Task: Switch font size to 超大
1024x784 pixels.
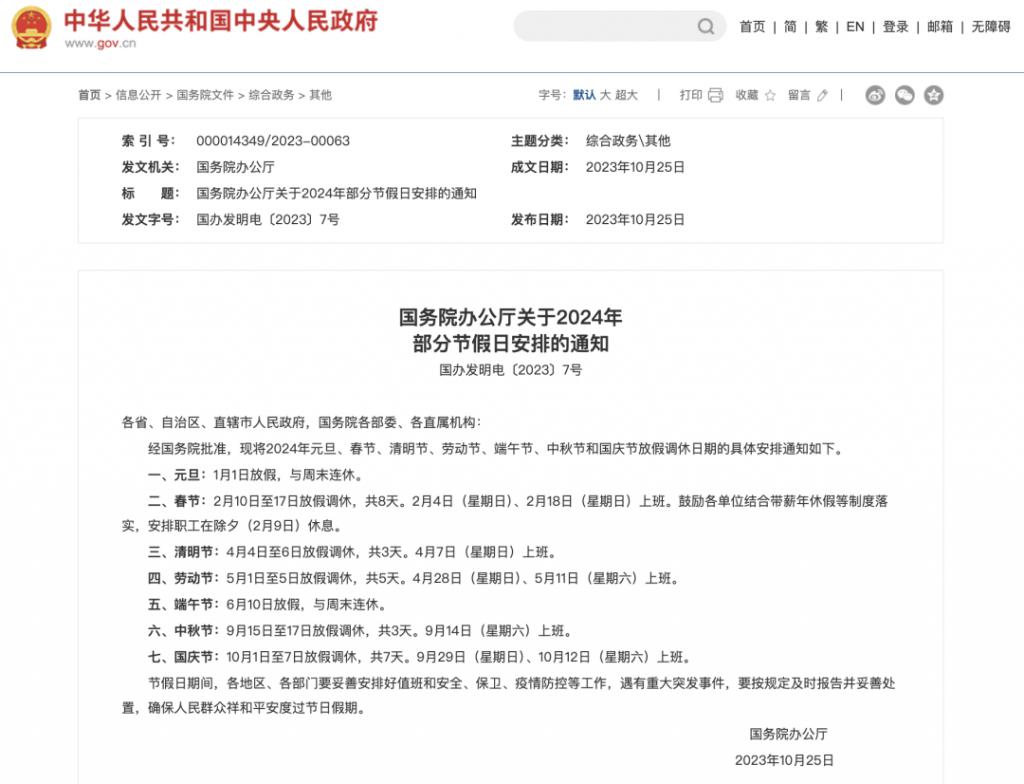Action: click(x=626, y=95)
